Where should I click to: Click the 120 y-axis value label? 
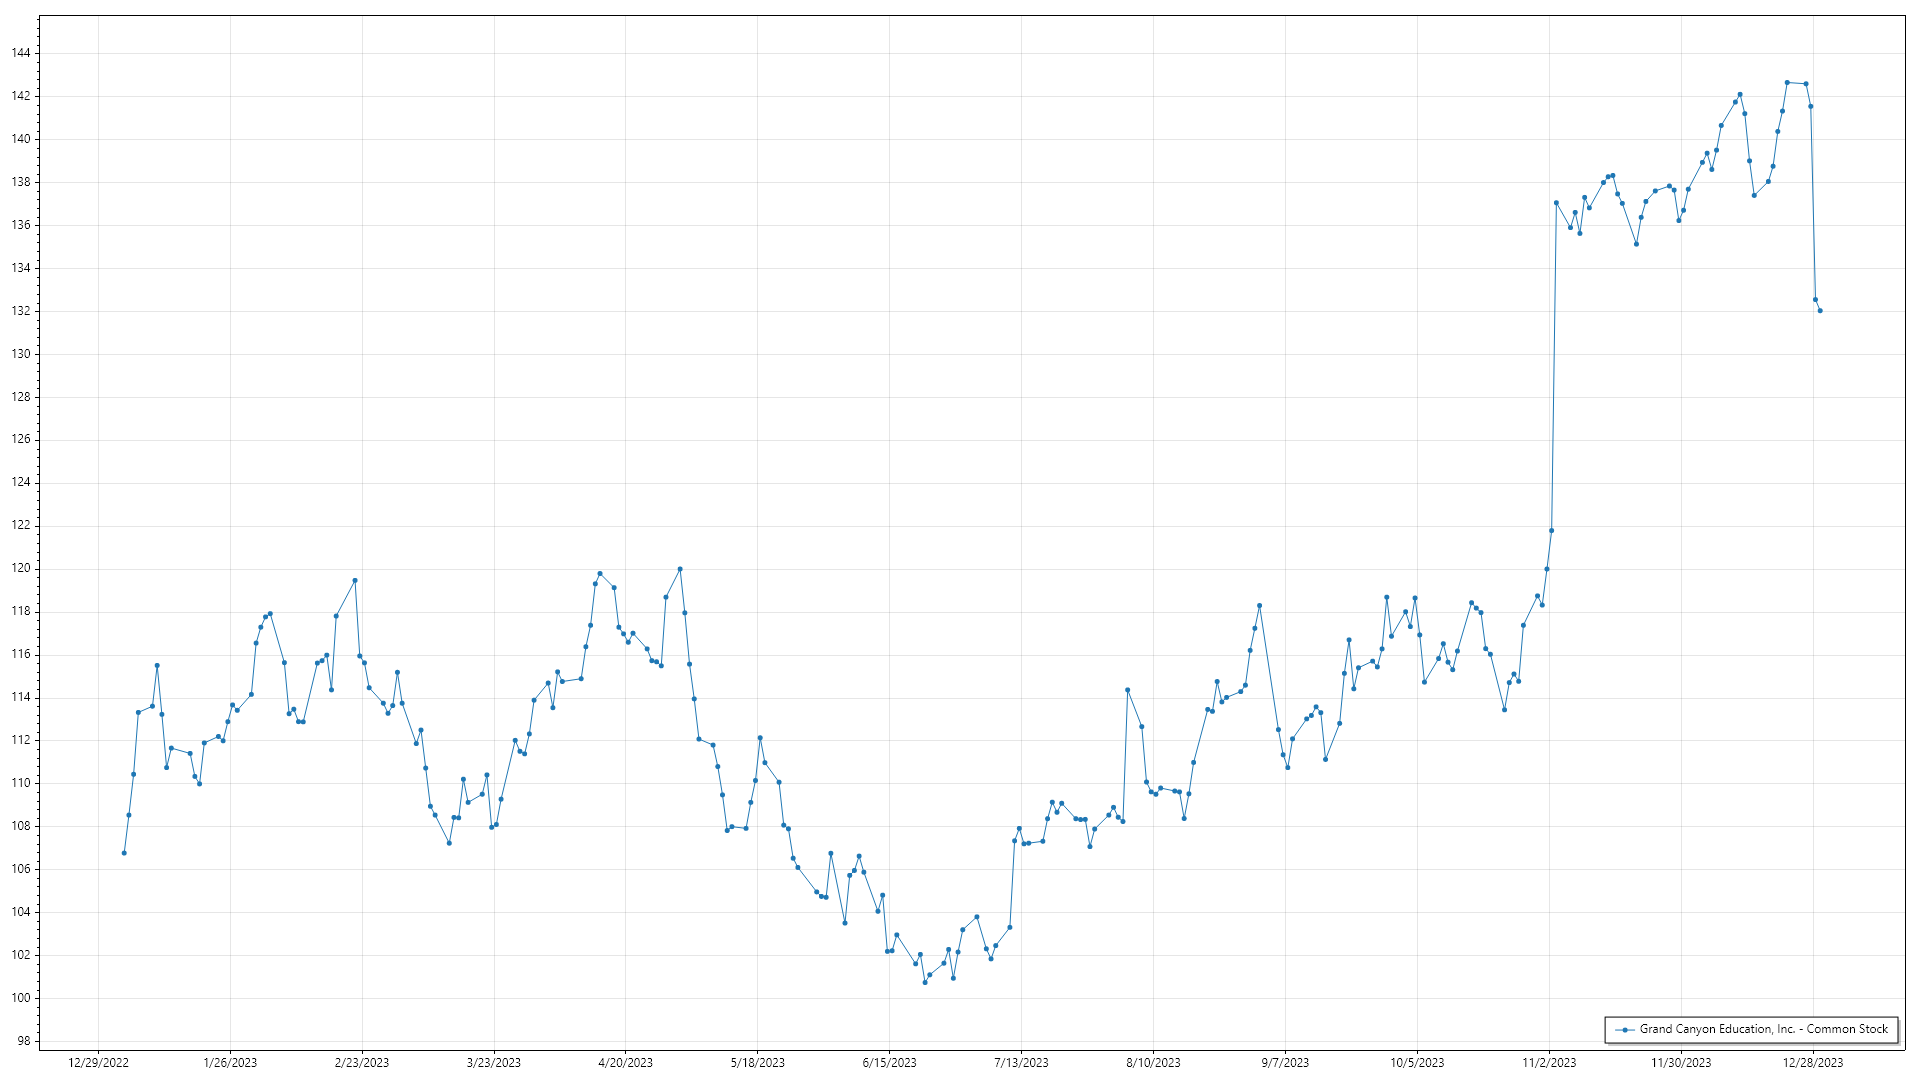(x=21, y=568)
